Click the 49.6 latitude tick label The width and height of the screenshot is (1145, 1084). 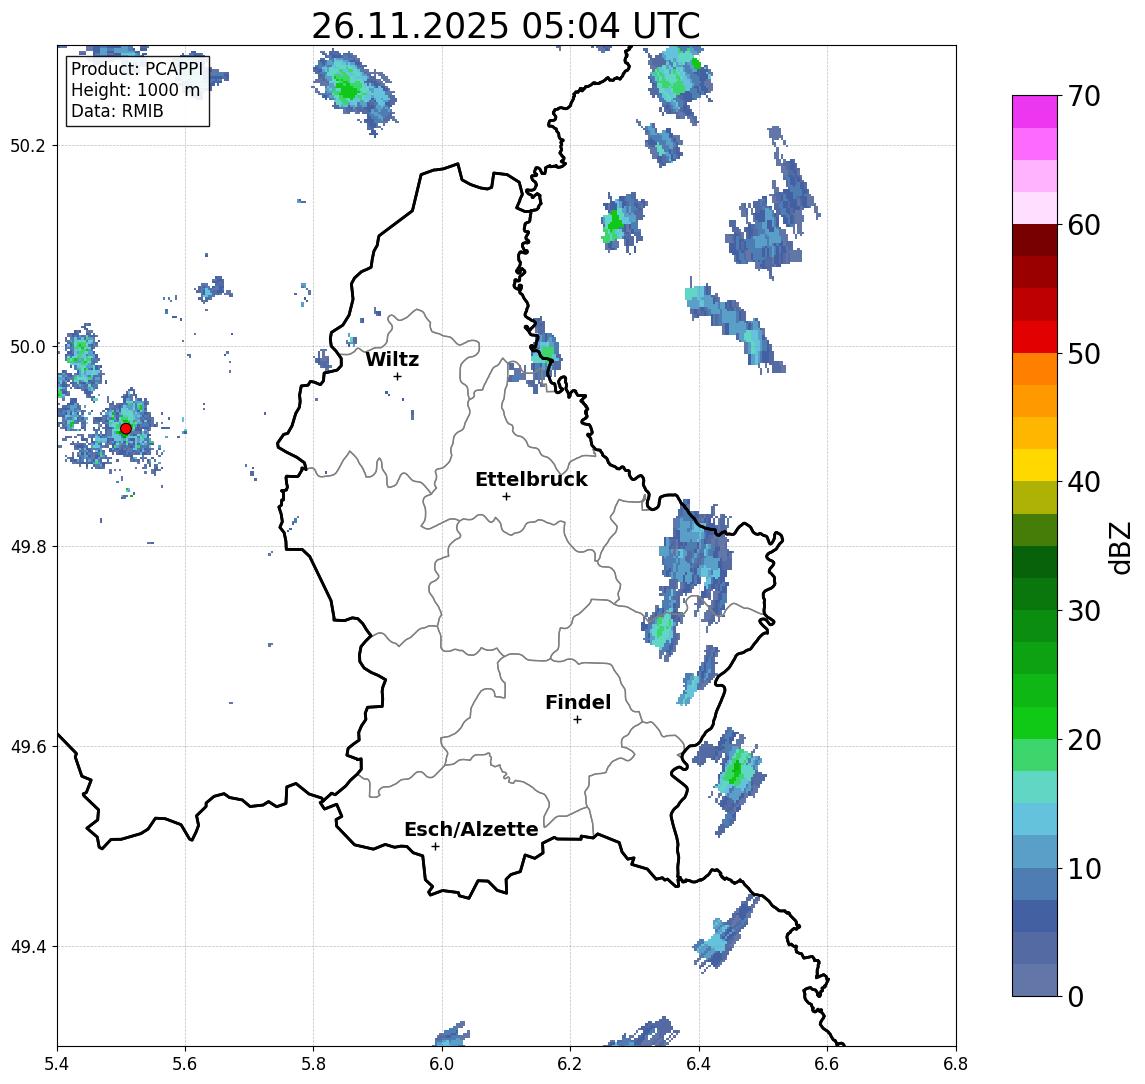[x=28, y=747]
